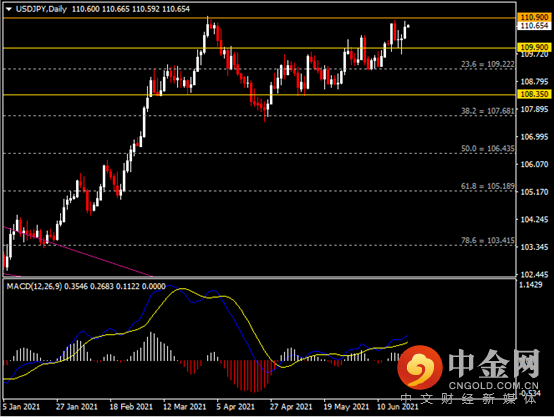The height and width of the screenshot is (417, 554).
Task: Click the 61.8 = 105.189 Fibonacci label
Action: tap(488, 186)
